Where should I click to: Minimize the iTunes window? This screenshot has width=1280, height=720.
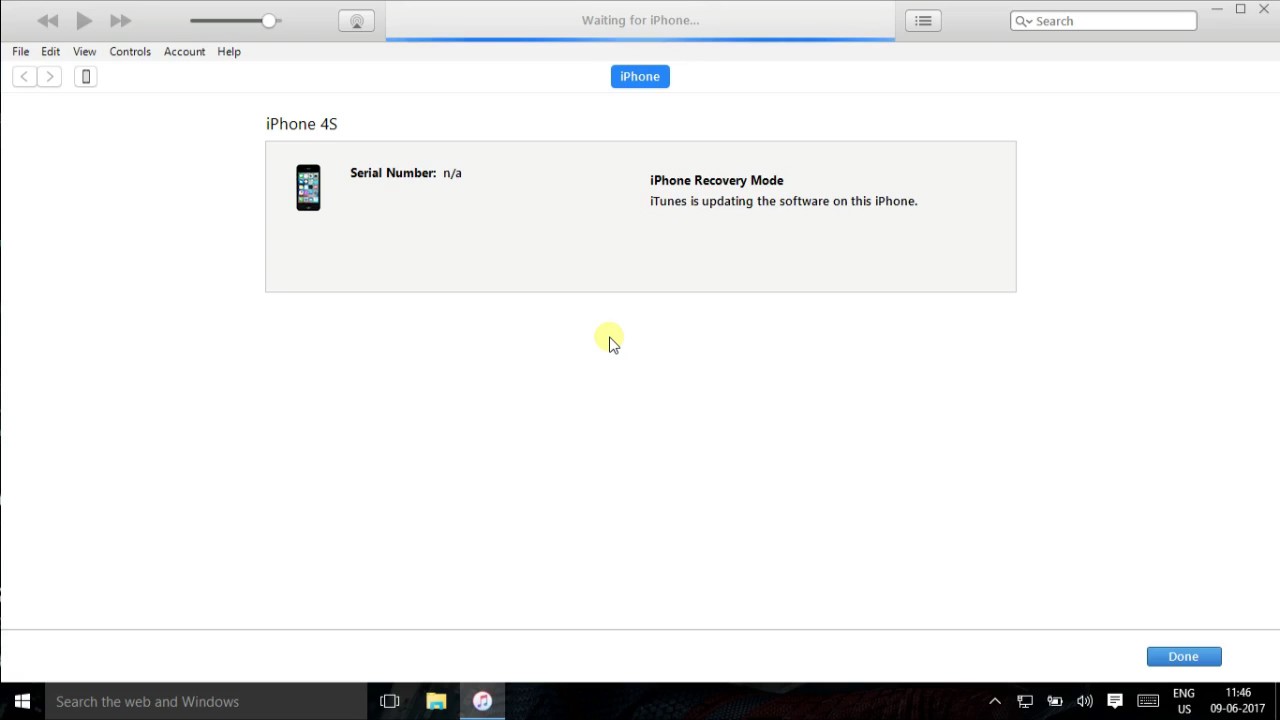click(x=1217, y=10)
